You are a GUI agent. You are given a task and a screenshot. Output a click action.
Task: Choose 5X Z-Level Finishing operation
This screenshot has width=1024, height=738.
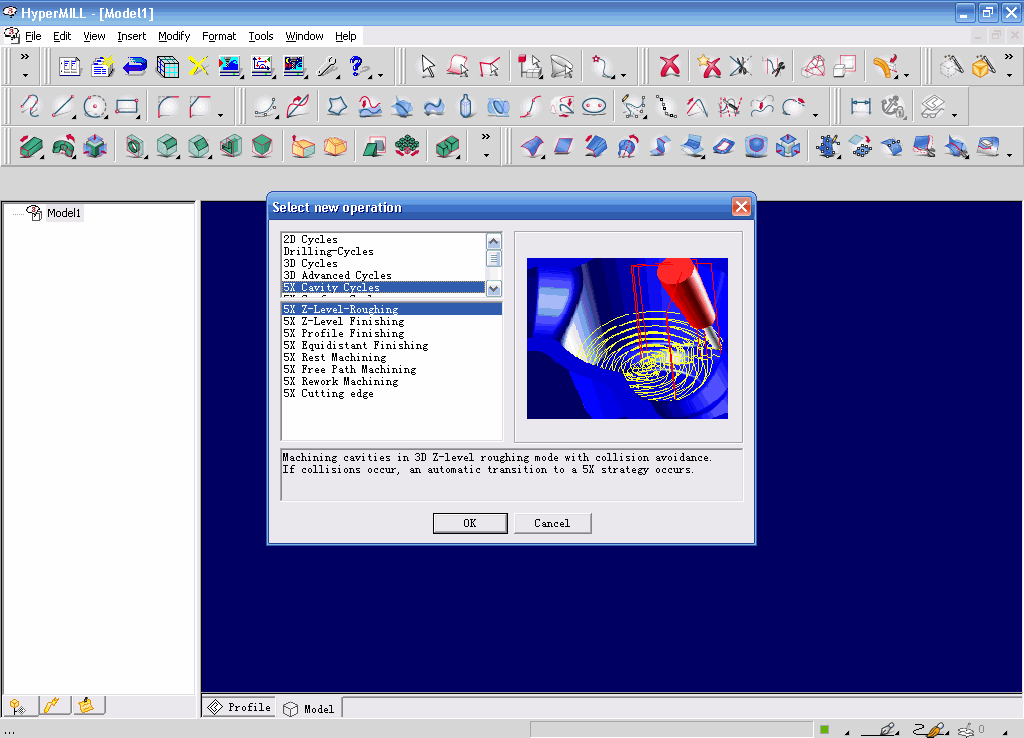click(344, 321)
